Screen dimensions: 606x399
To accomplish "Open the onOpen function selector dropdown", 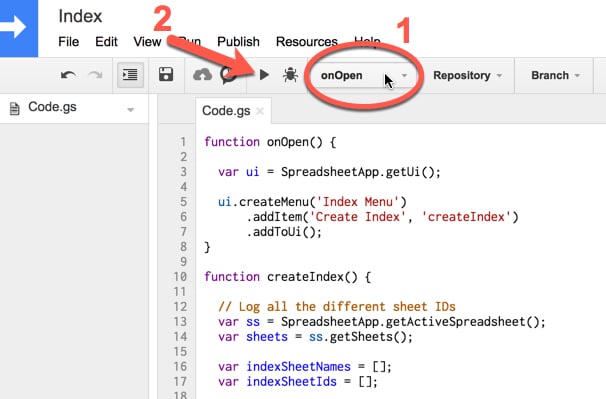I will coord(364,75).
